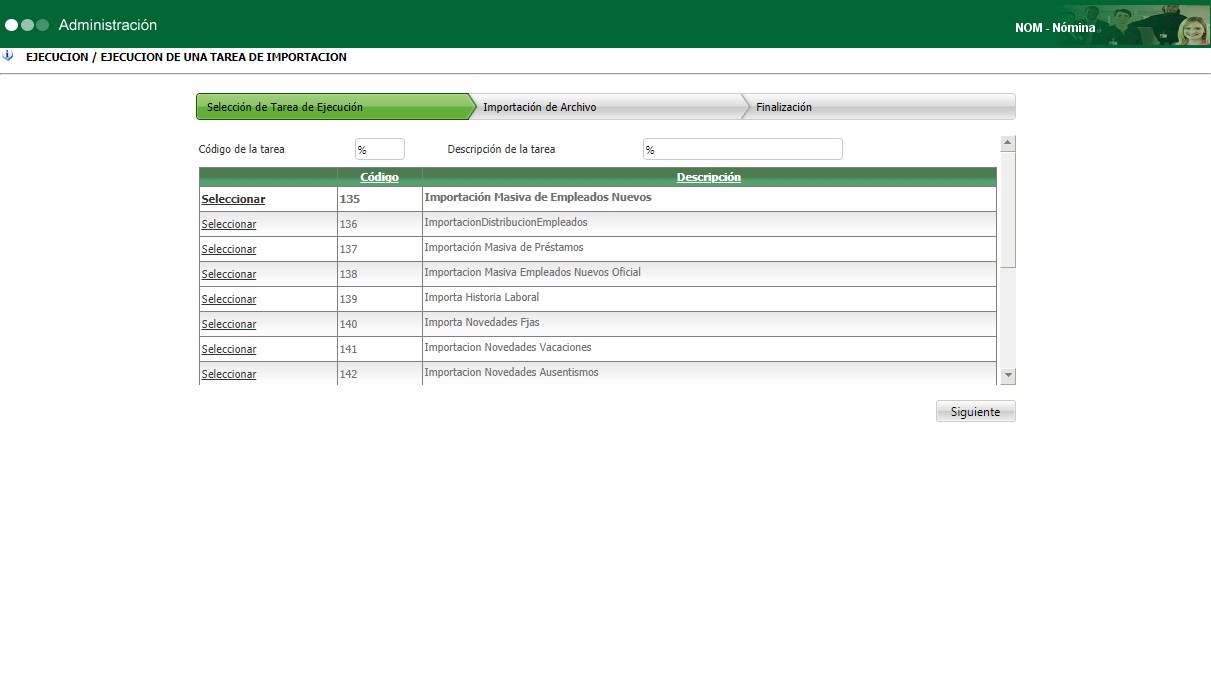Click the Código de la tarea input field
The width and height of the screenshot is (1211, 691).
pyautogui.click(x=379, y=148)
